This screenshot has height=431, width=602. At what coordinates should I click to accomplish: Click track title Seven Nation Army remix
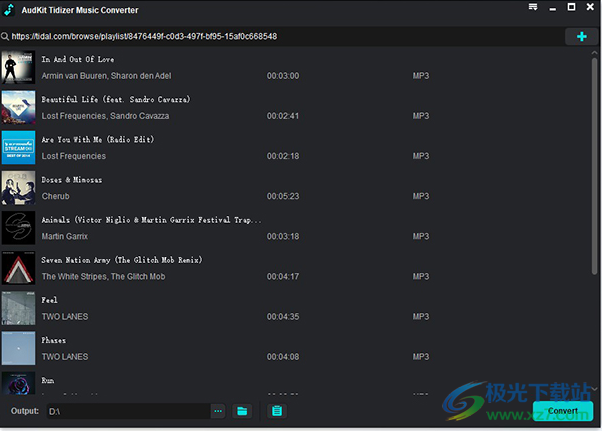click(122, 260)
